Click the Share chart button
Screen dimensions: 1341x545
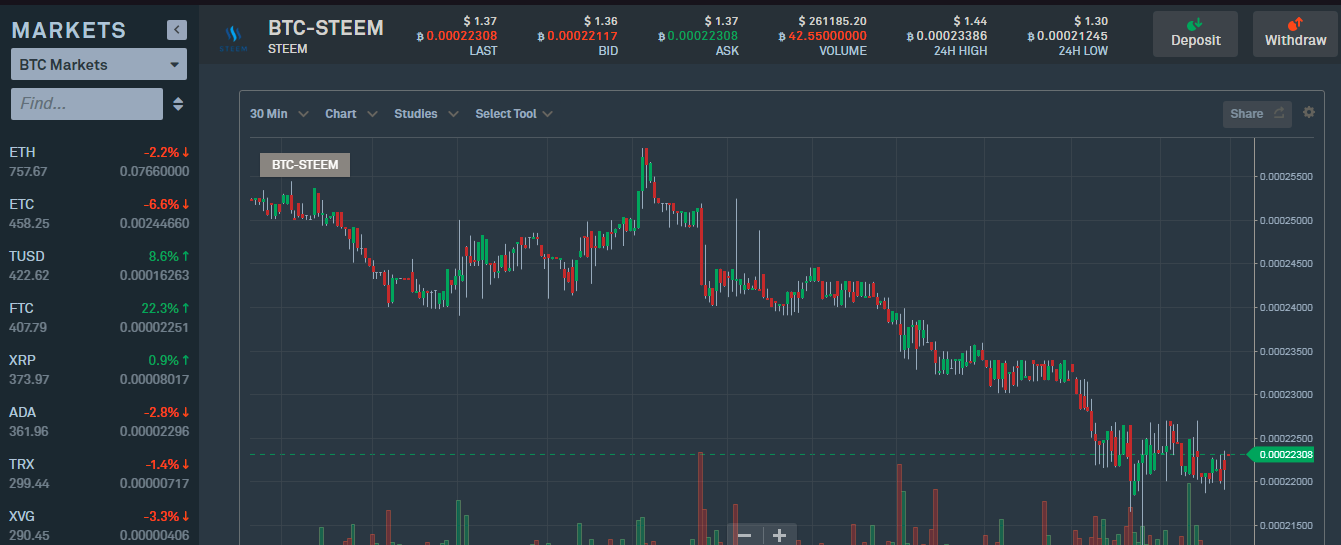pos(1257,114)
